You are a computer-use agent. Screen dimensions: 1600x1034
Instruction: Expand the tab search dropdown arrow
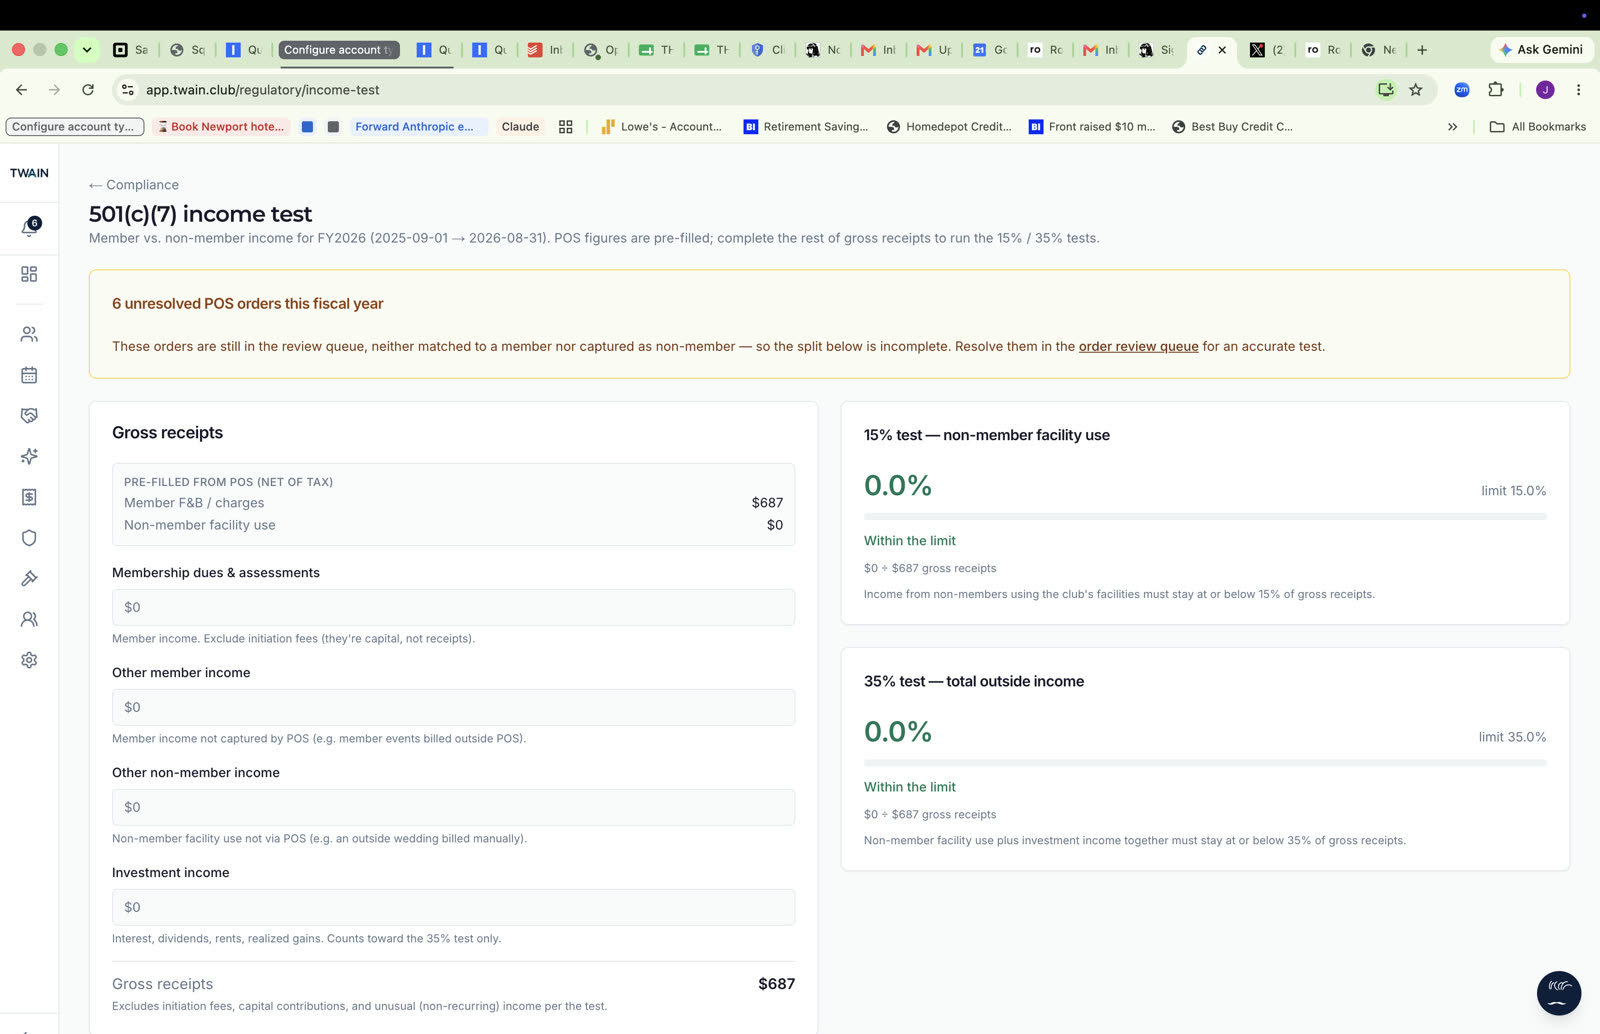(x=87, y=50)
